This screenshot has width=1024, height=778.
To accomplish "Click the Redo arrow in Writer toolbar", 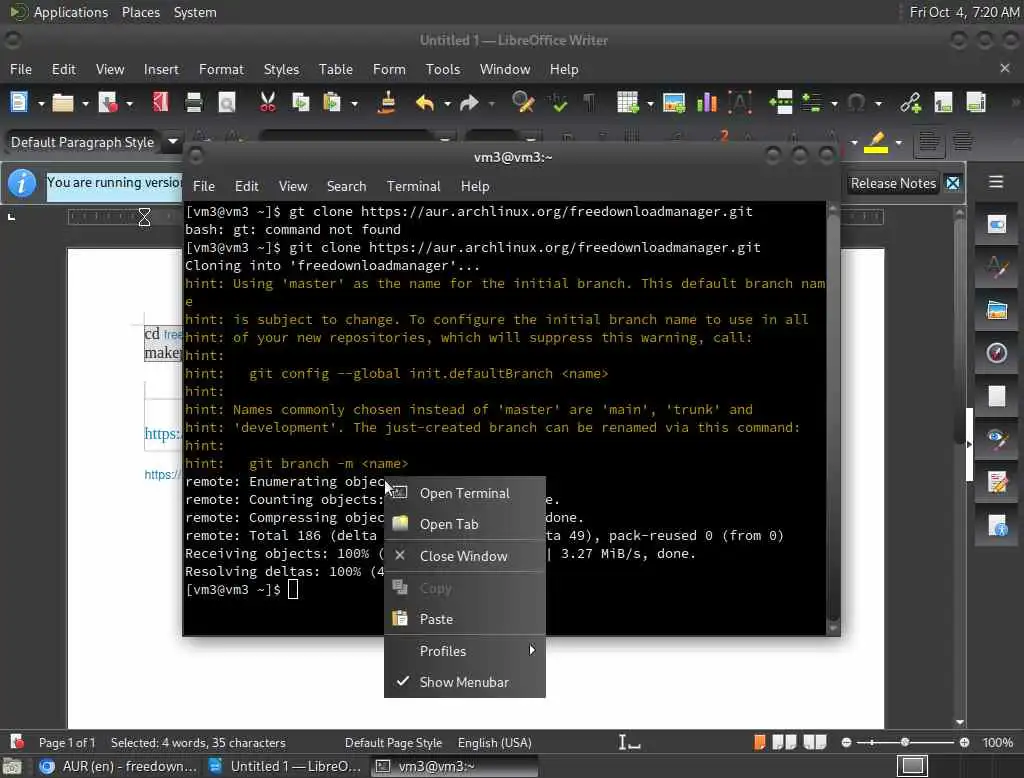I will tap(470, 103).
